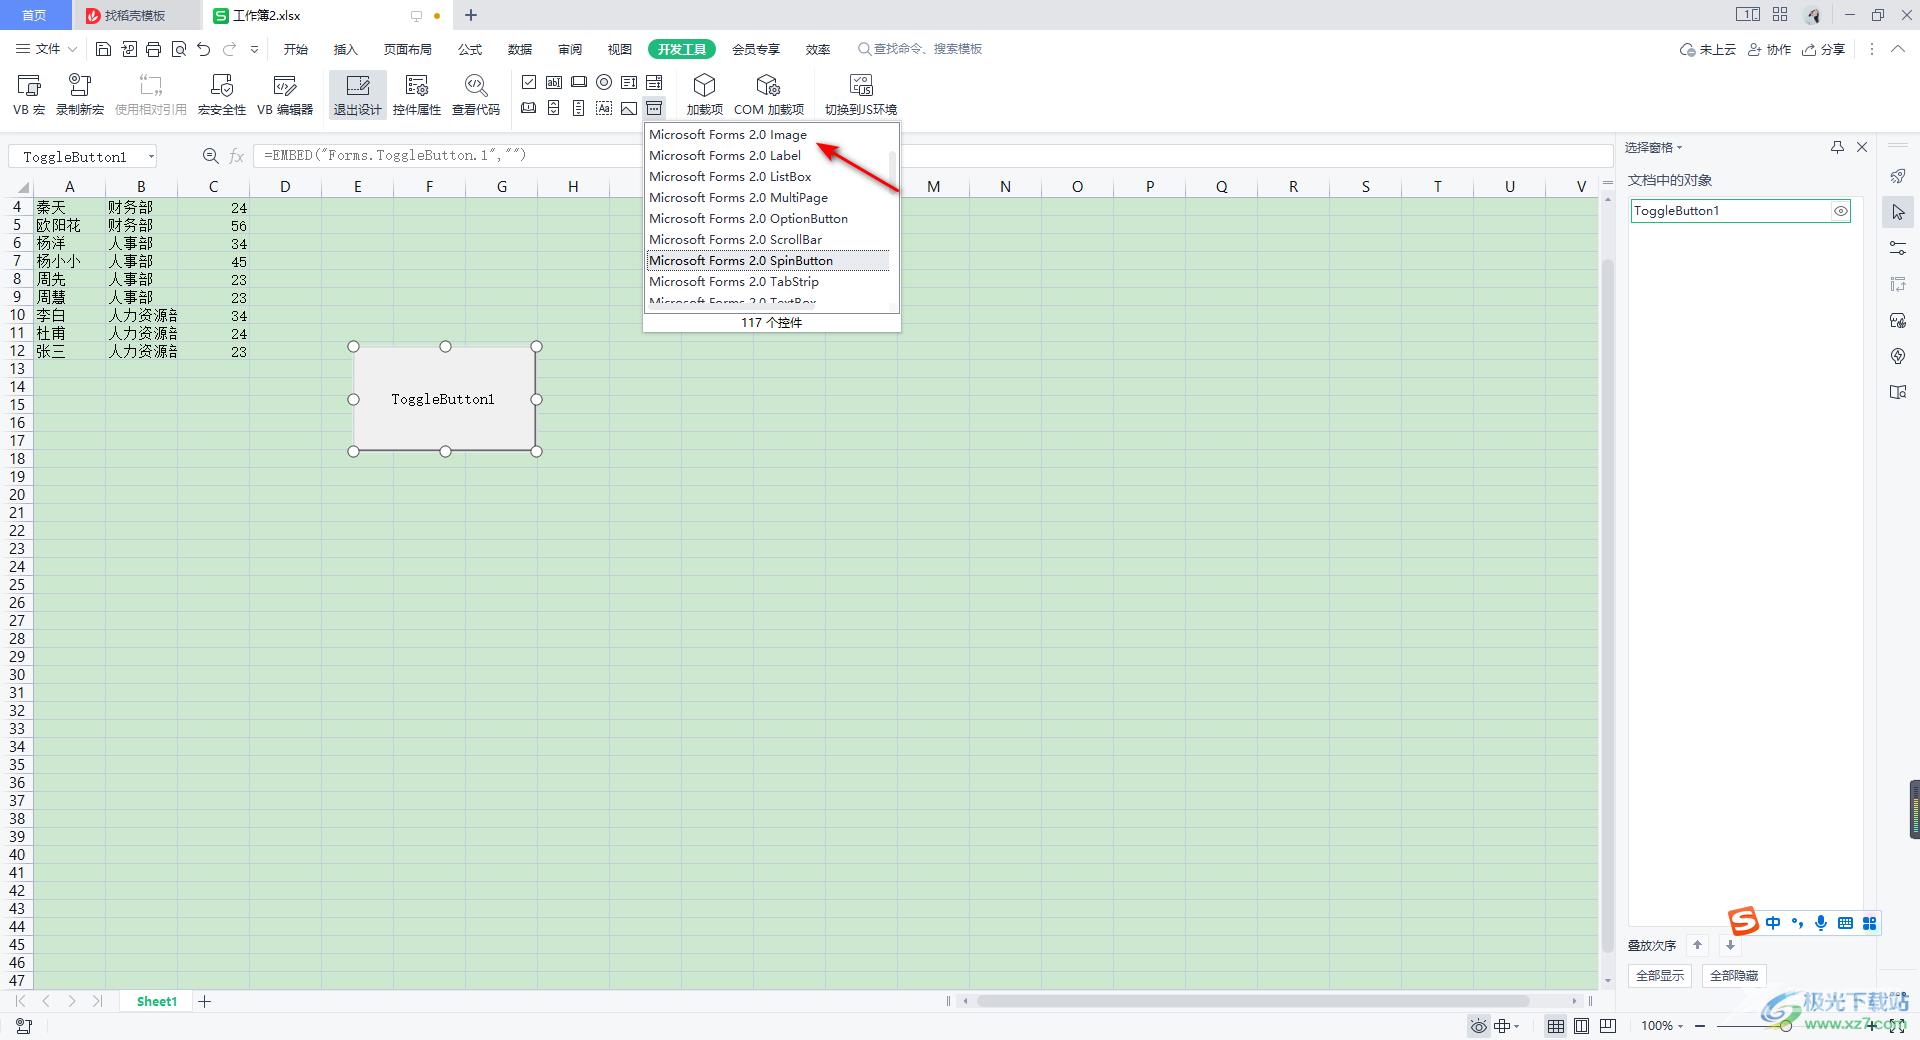The image size is (1920, 1040).
Task: Switch to page layout view
Action: click(1581, 1026)
